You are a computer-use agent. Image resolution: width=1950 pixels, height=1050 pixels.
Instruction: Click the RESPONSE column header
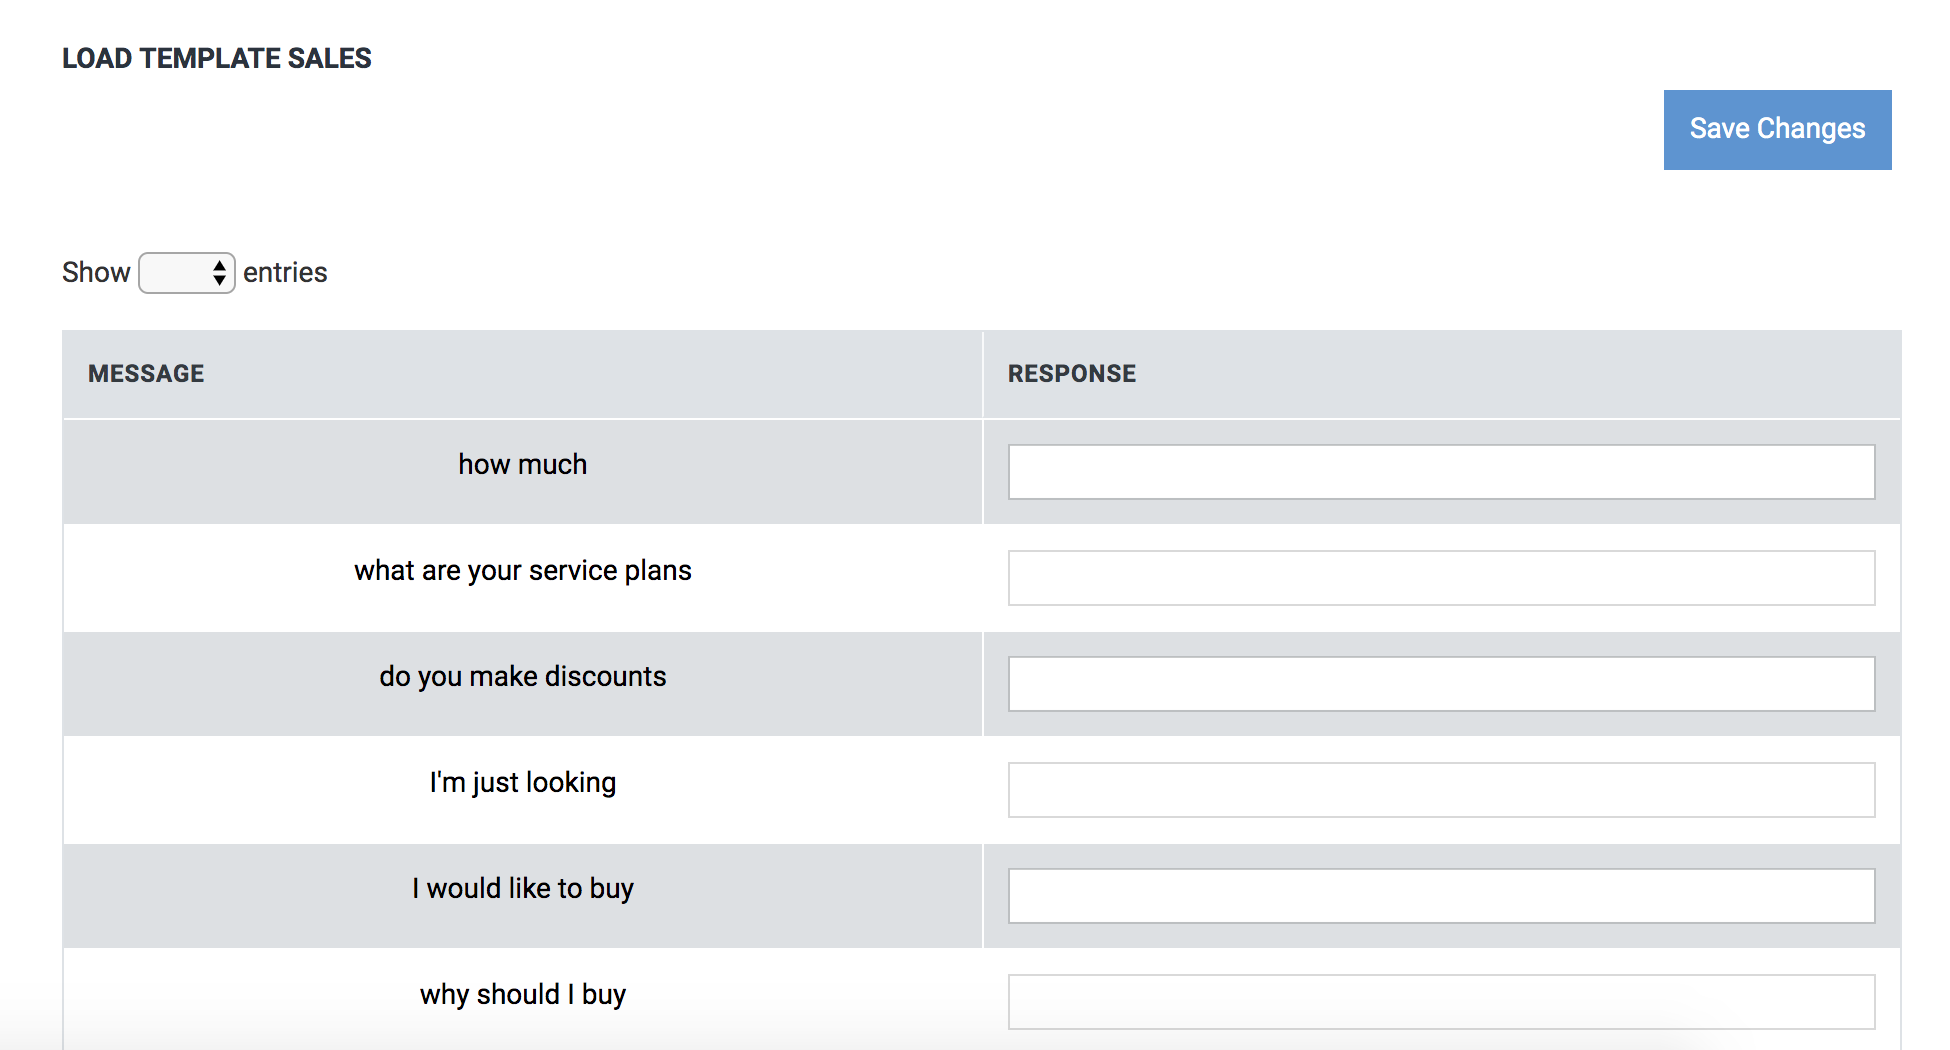[x=1442, y=374]
